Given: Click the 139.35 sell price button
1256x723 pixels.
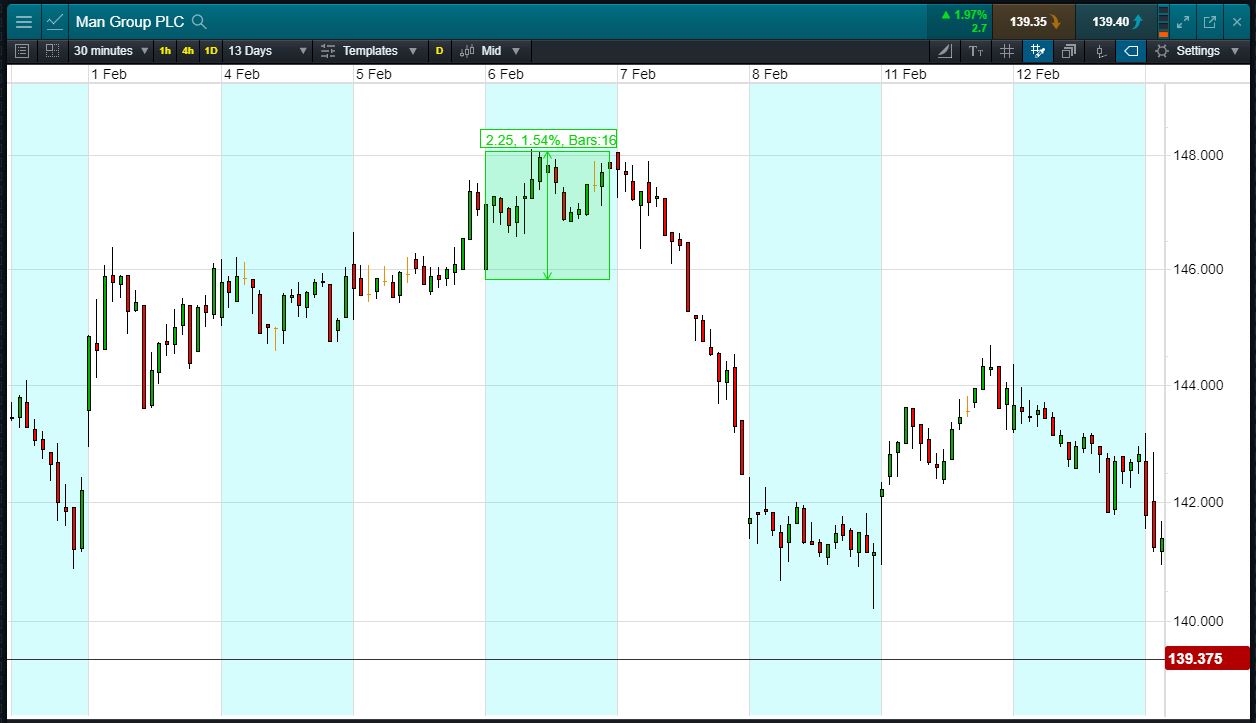Looking at the screenshot, I should [1035, 21].
